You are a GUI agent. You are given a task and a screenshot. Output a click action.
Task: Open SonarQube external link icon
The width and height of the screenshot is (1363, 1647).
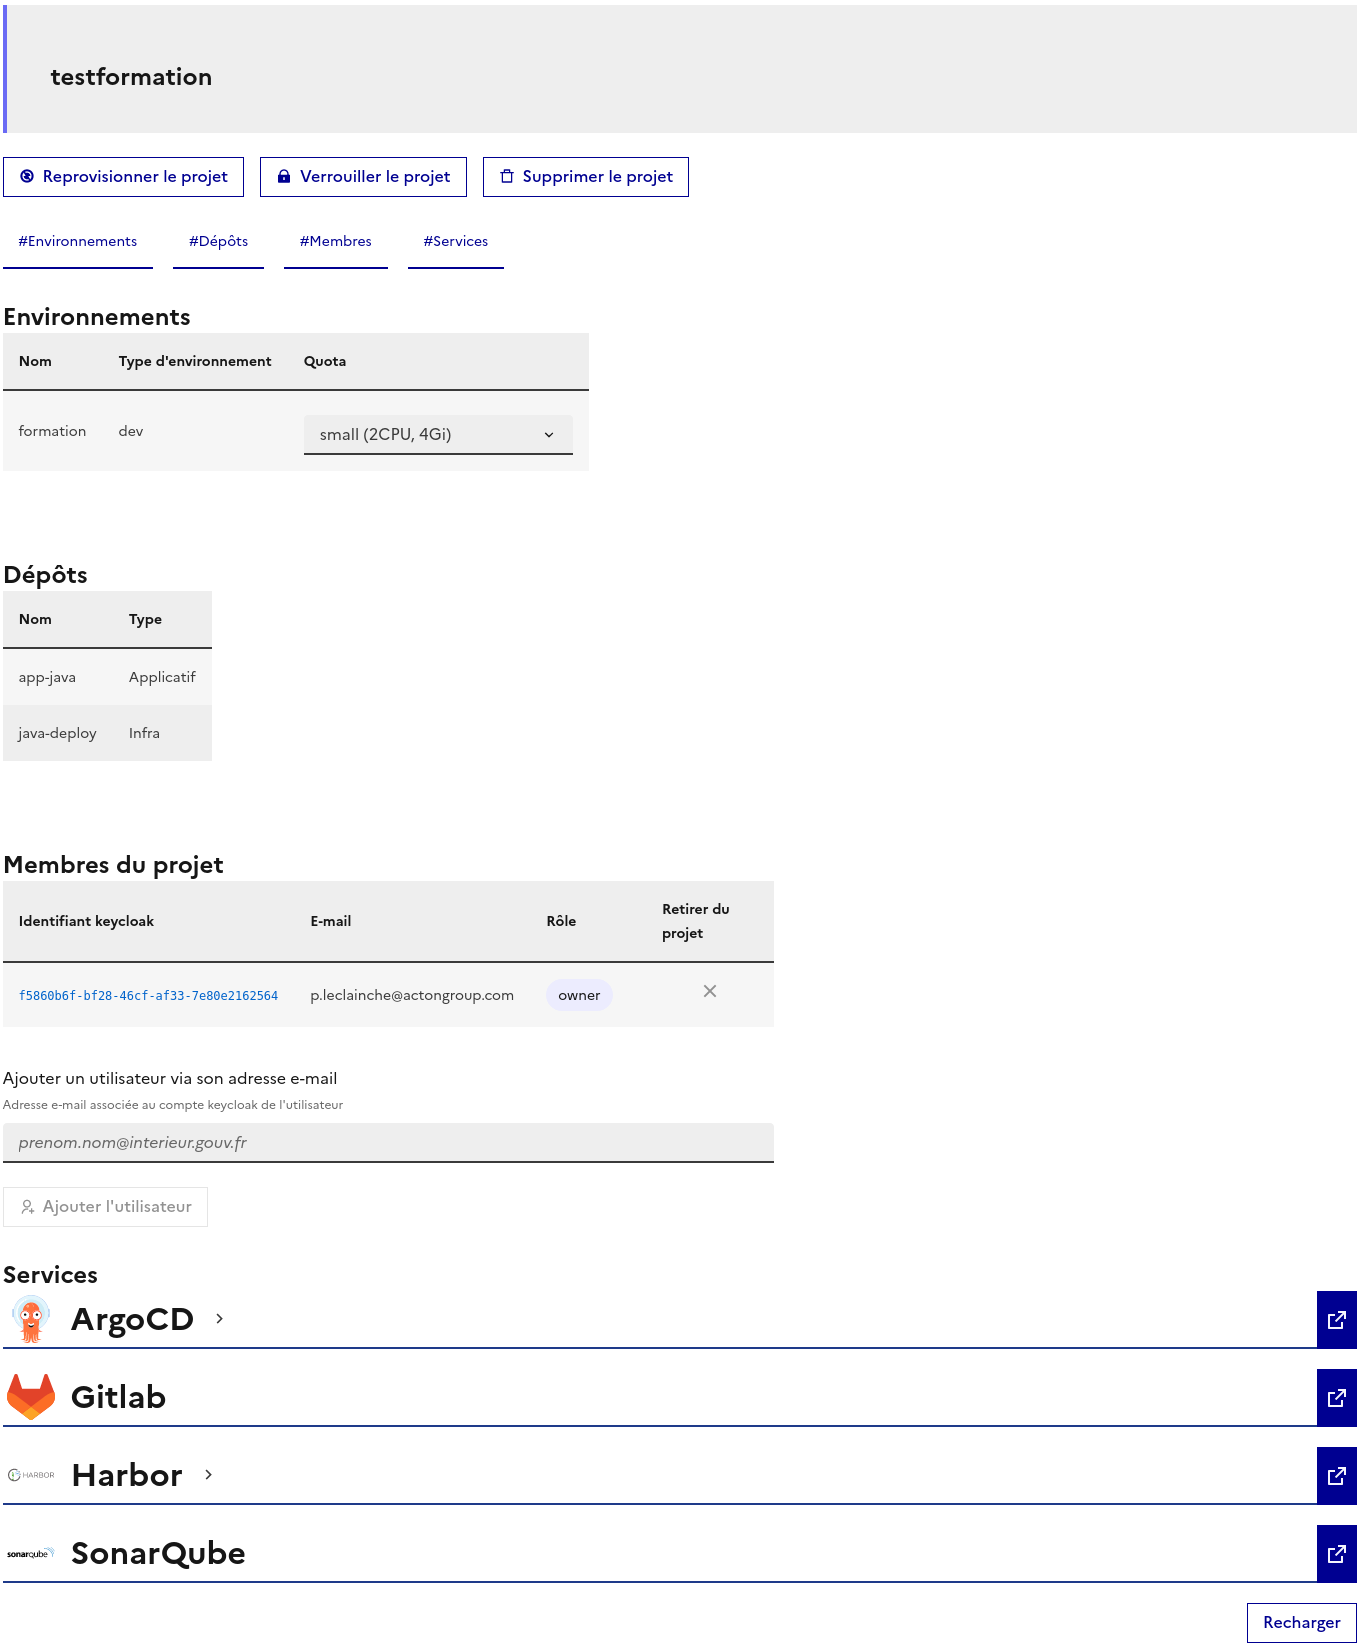point(1336,1554)
